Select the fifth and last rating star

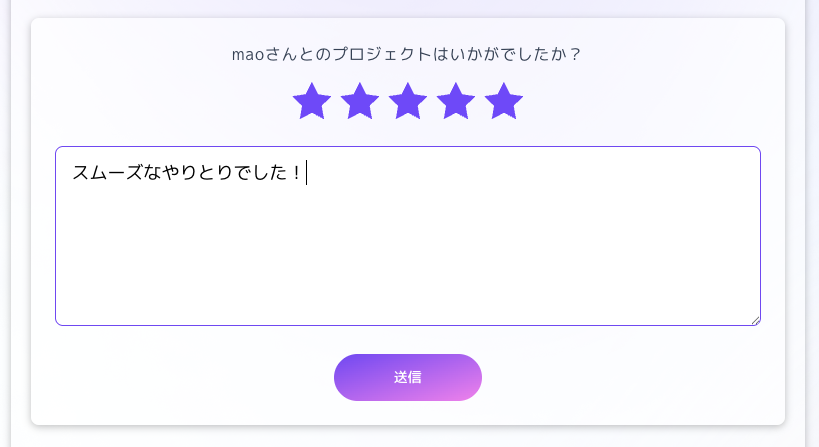click(x=504, y=102)
